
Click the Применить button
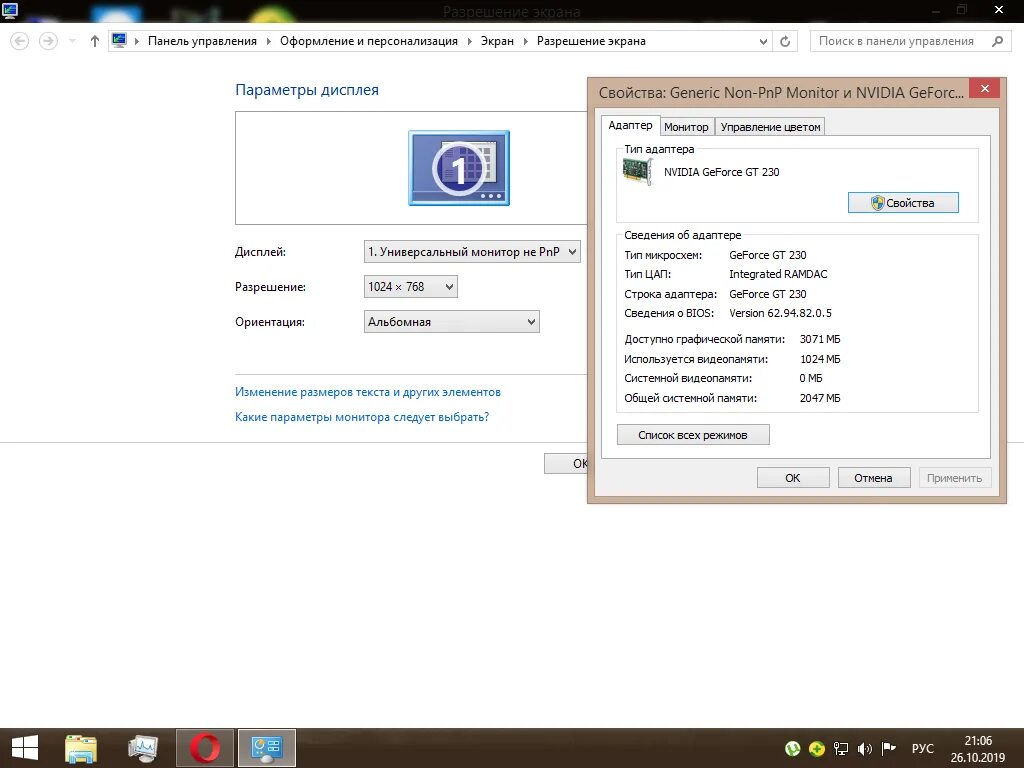point(954,478)
